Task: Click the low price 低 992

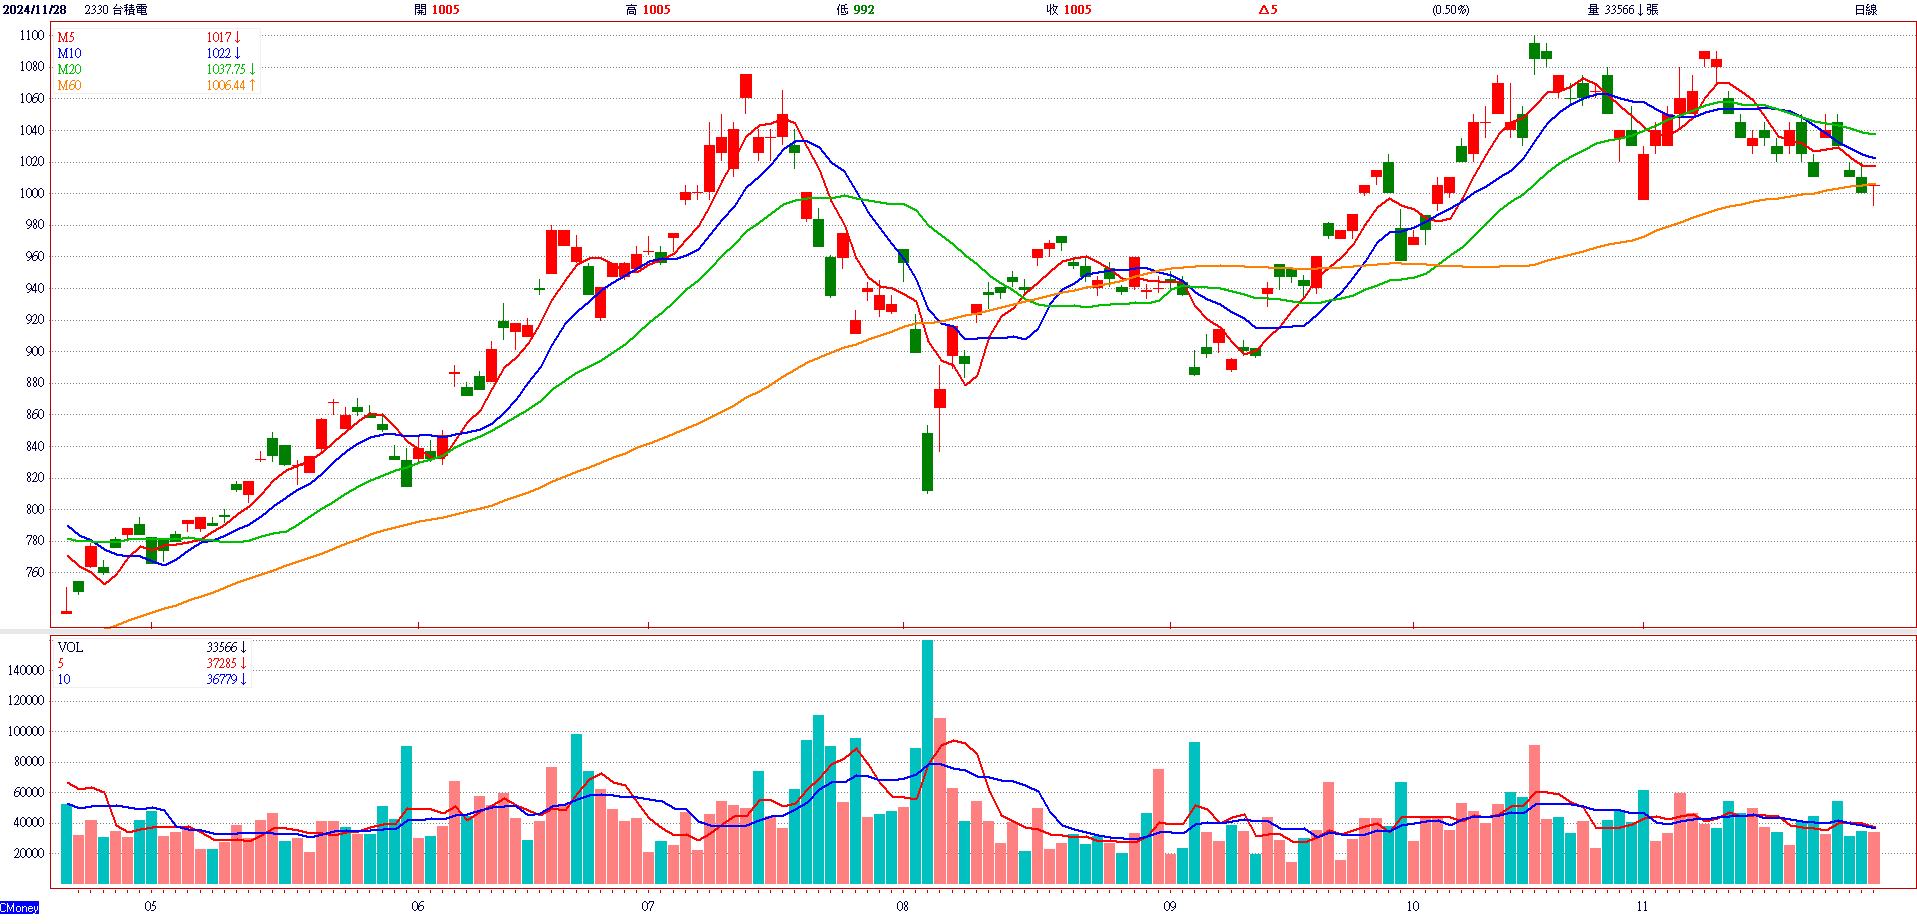Action: point(855,10)
